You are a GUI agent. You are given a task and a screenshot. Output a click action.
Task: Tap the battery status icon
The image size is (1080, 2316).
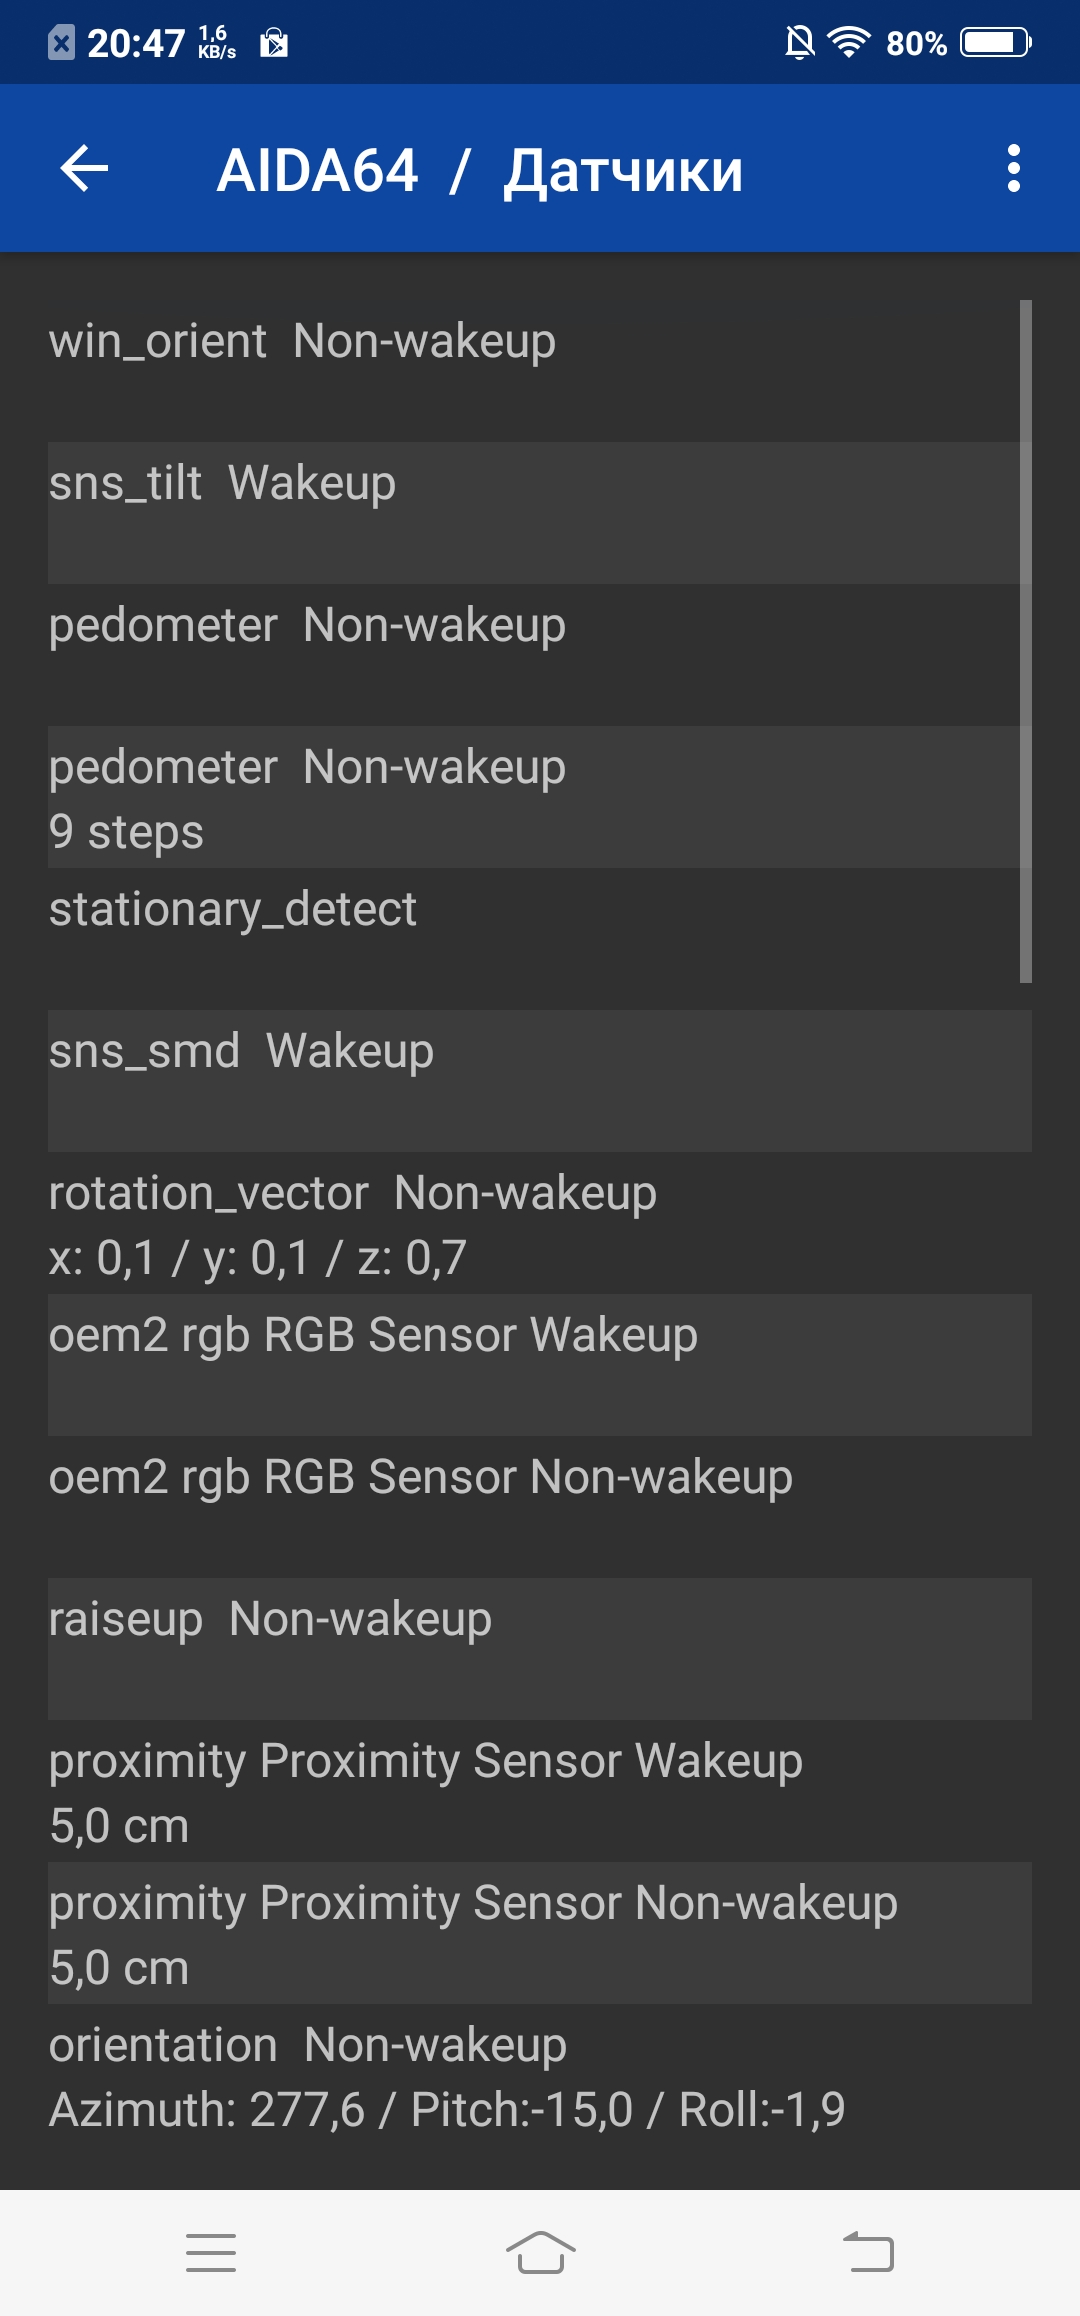(996, 42)
